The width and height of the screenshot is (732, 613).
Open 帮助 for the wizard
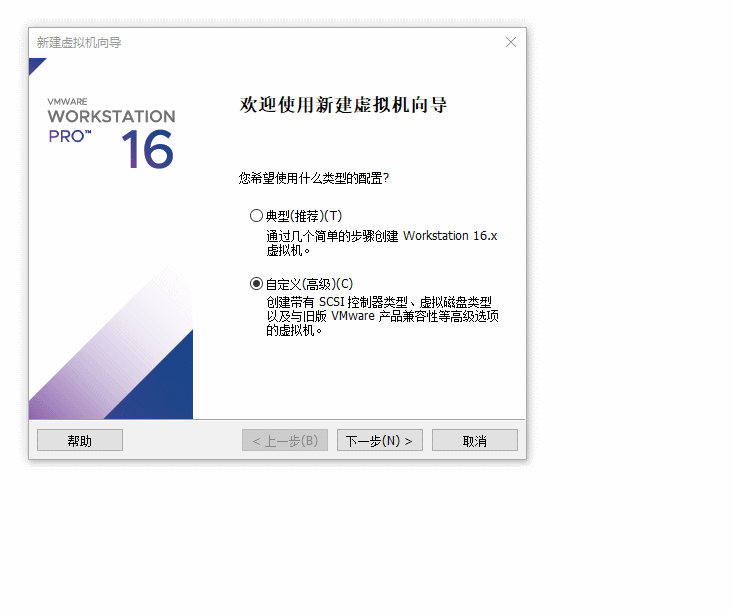pyautogui.click(x=80, y=440)
